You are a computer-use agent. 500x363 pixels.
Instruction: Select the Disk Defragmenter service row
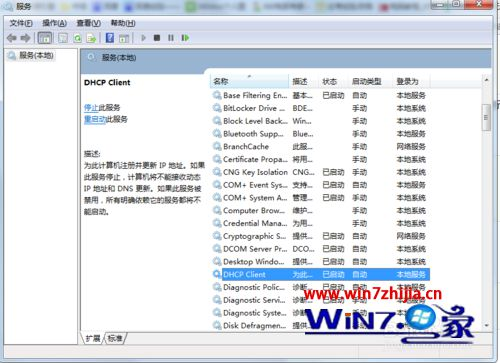click(321, 325)
